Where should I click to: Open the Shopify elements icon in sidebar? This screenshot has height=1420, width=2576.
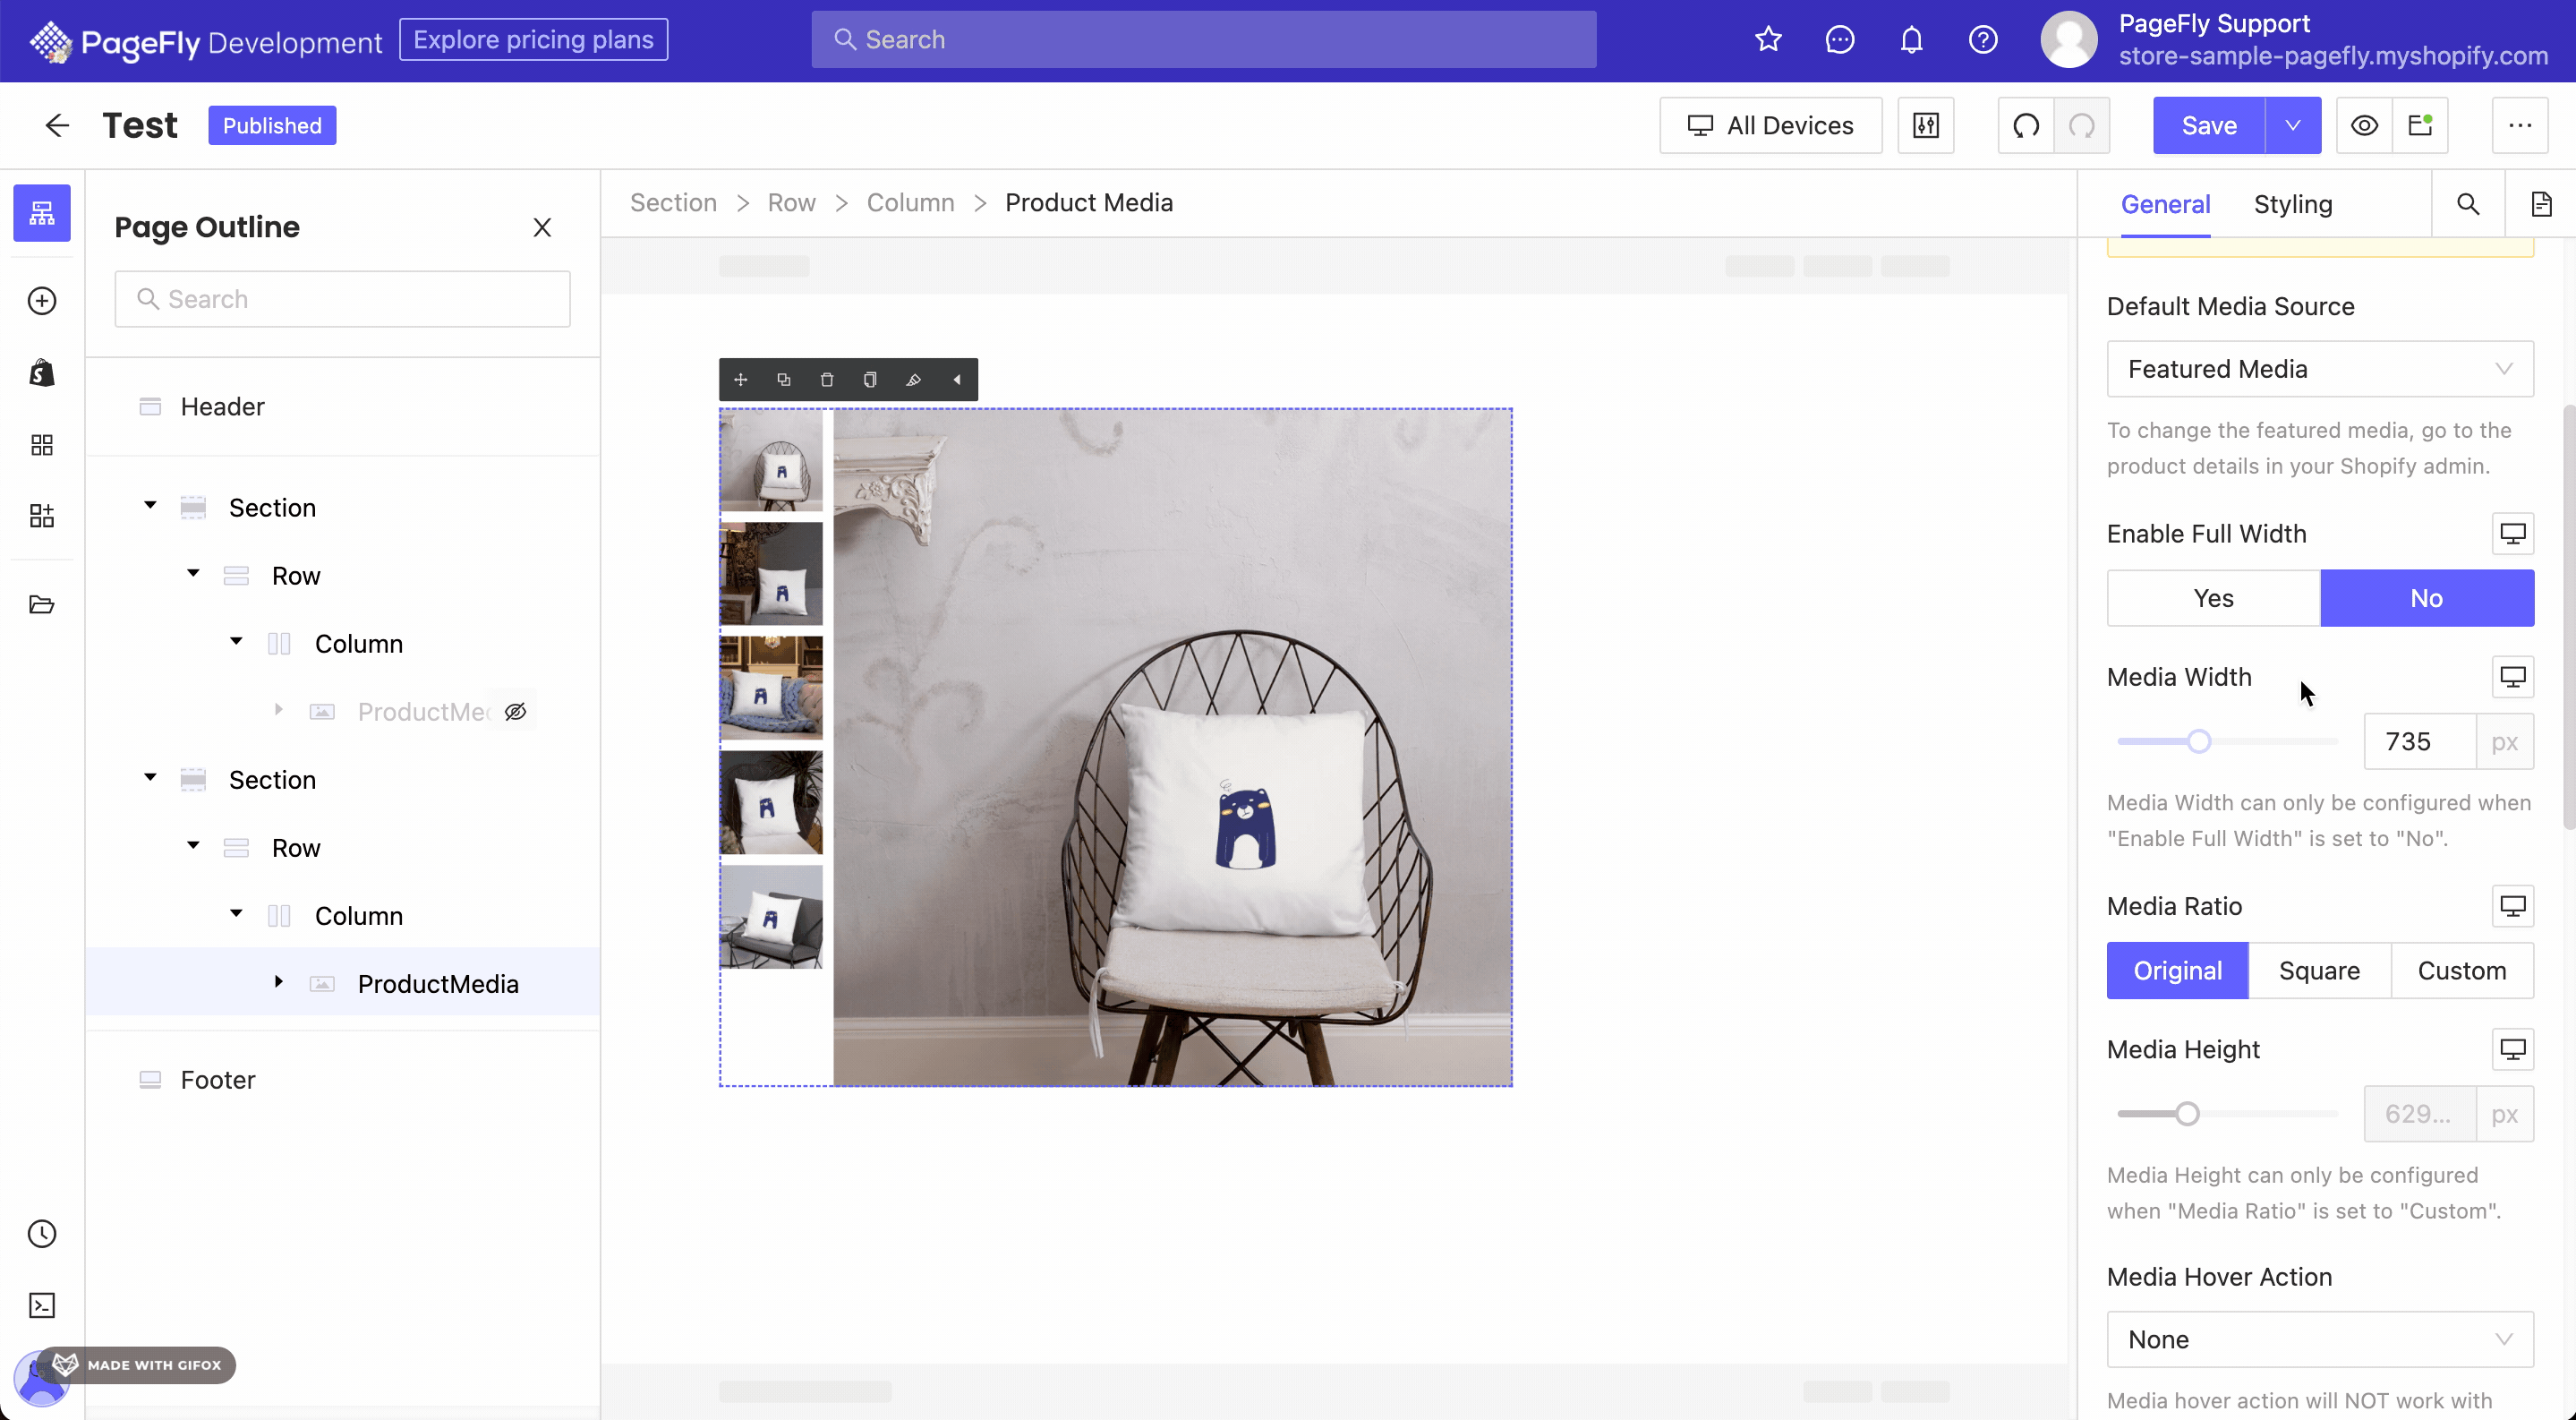click(x=42, y=373)
